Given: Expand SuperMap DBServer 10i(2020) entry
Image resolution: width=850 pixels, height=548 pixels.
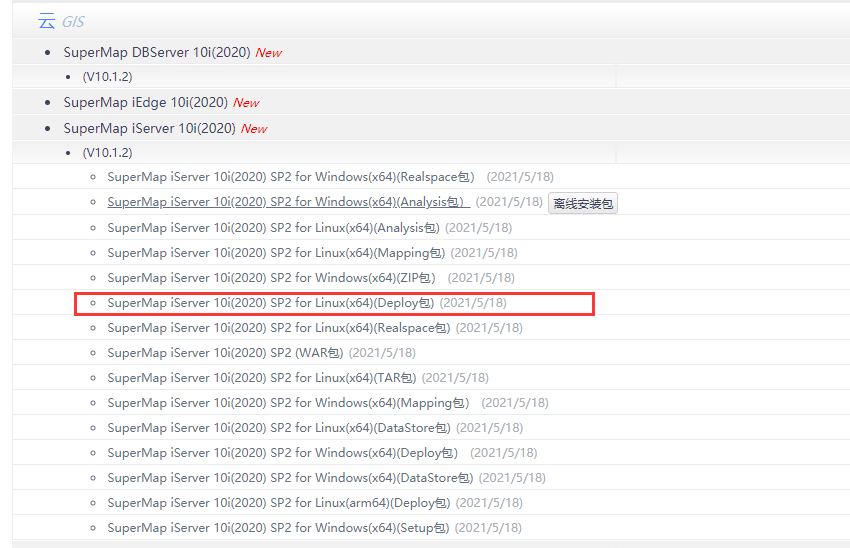Looking at the screenshot, I should tap(157, 53).
